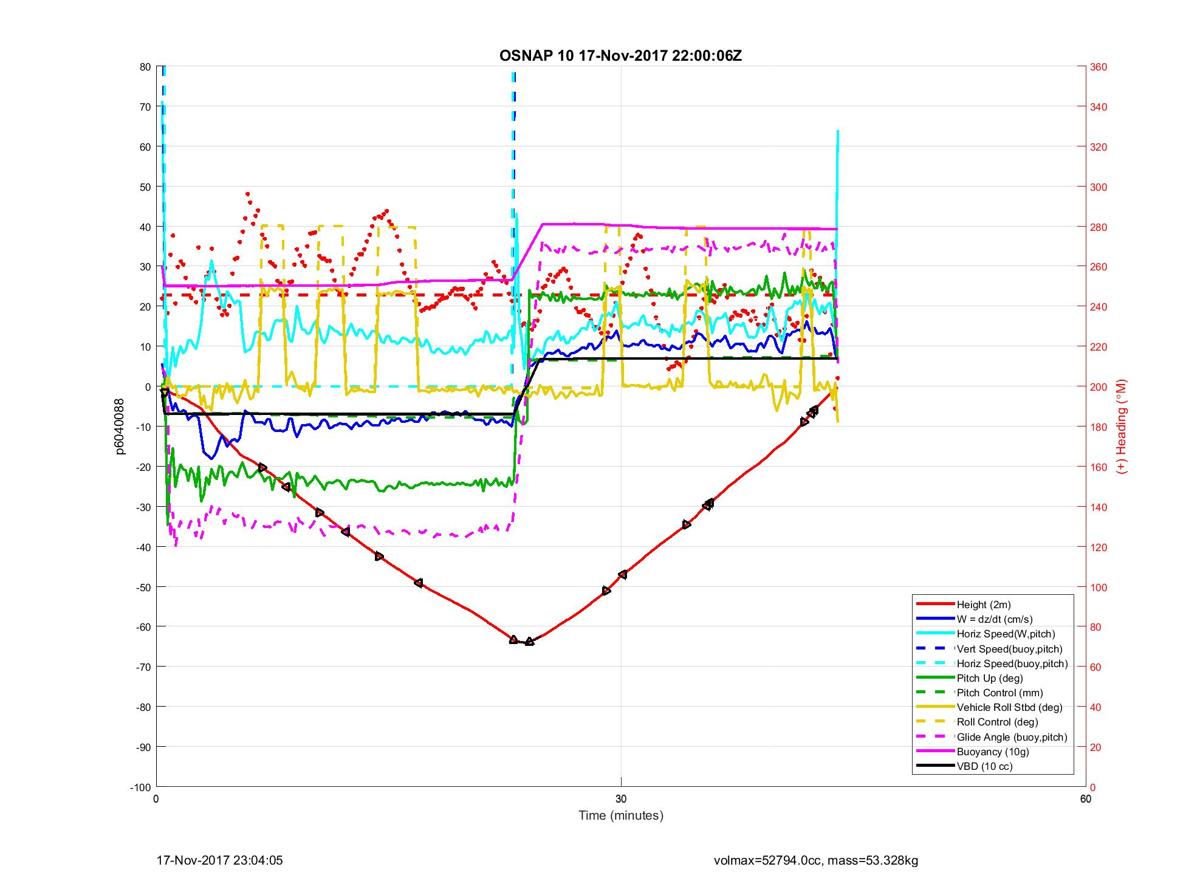
Task: Click the black line sample beside VBD (10 cc)
Action: tap(934, 766)
